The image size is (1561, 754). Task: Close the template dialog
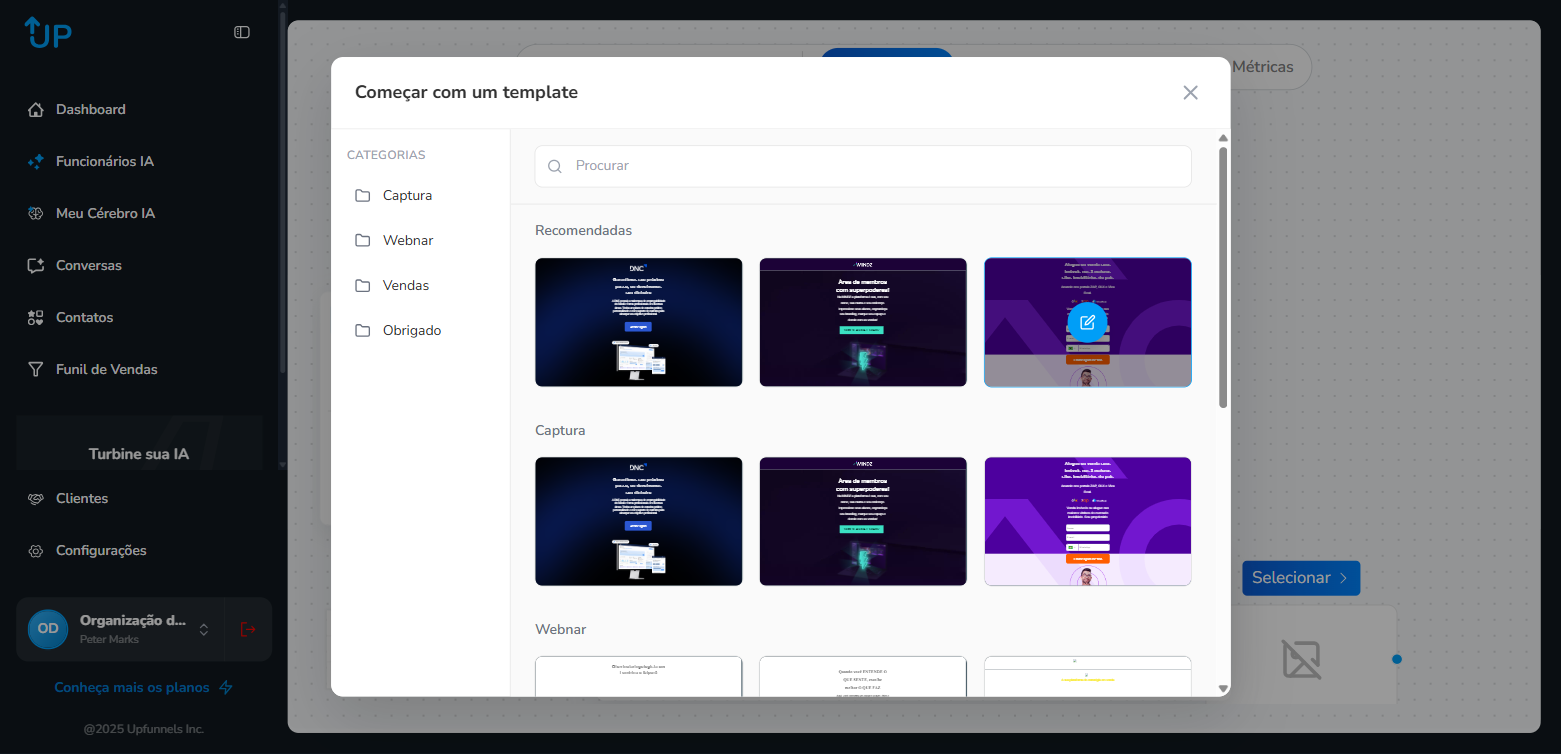(1190, 93)
